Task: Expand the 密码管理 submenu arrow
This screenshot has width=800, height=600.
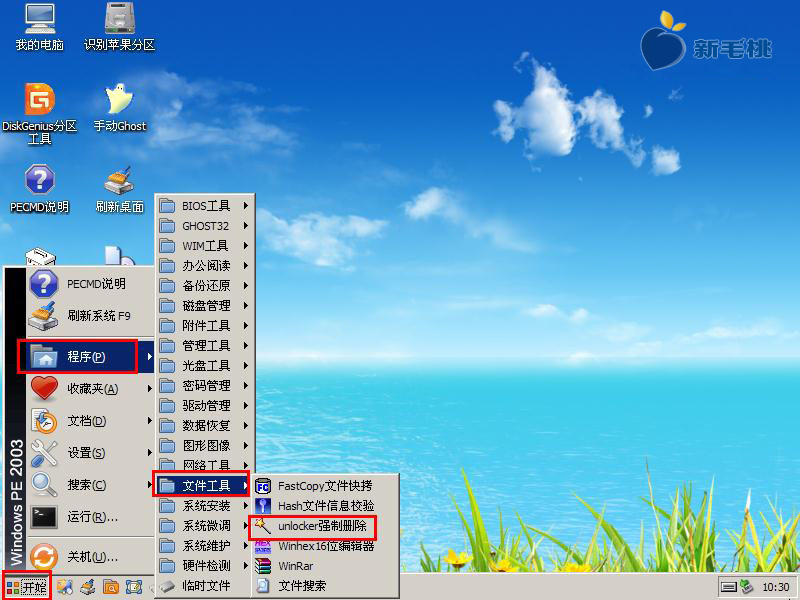Action: coord(245,386)
